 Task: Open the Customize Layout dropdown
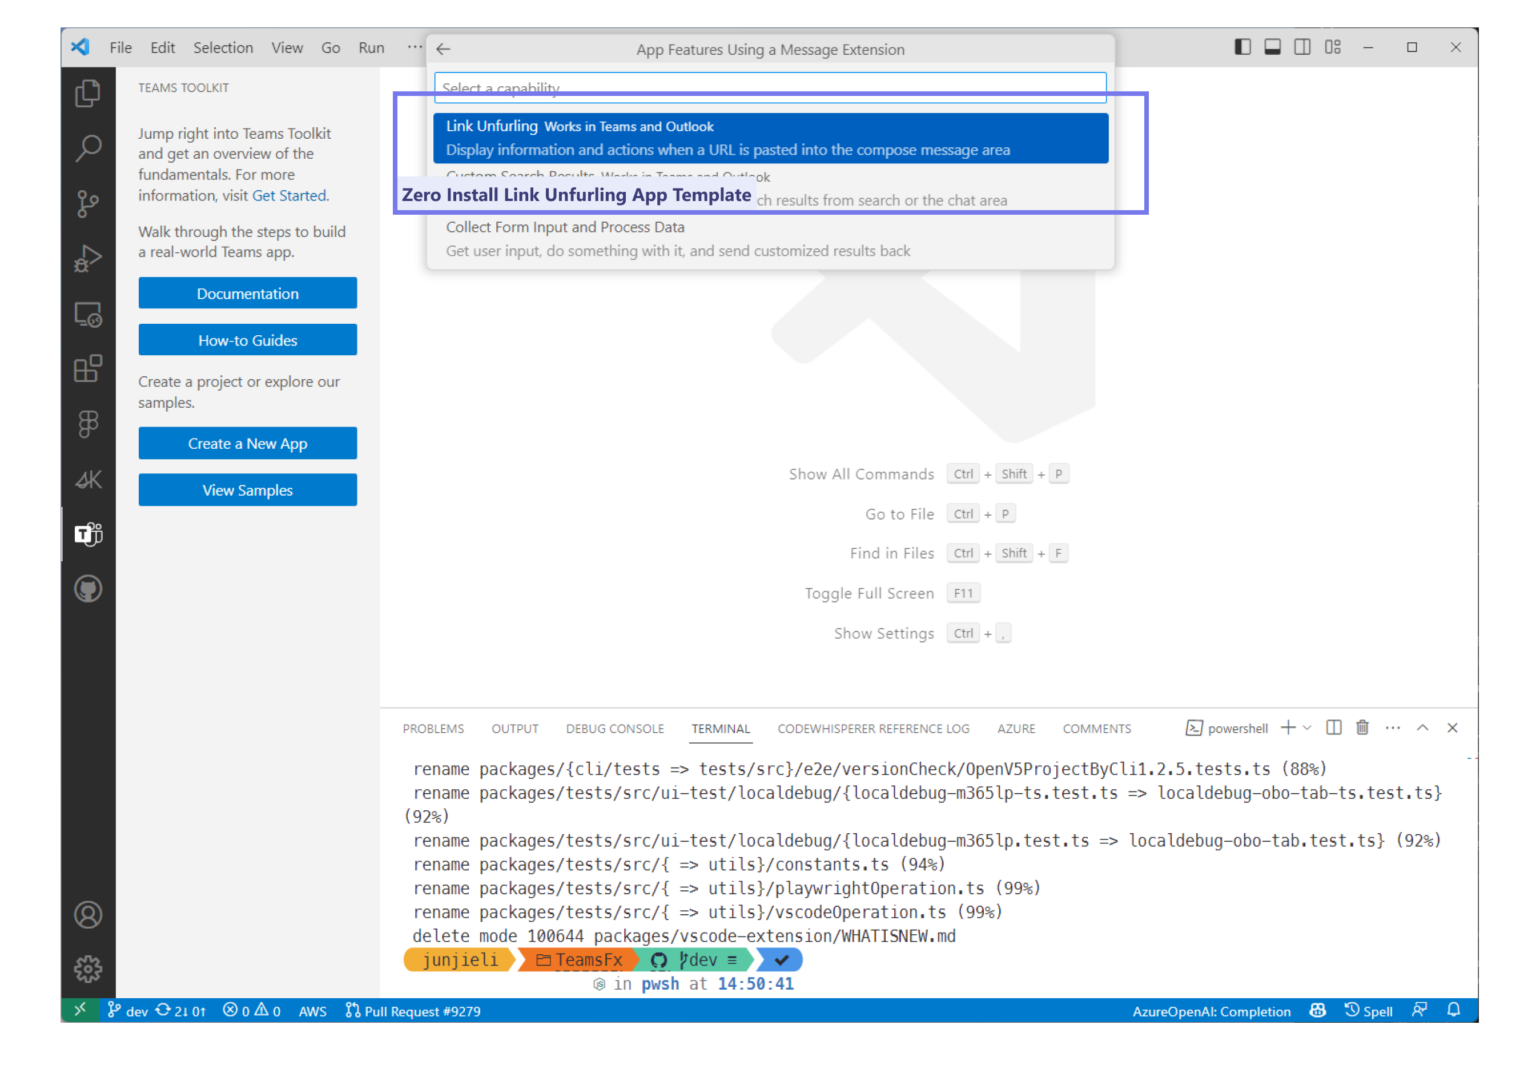click(1332, 46)
